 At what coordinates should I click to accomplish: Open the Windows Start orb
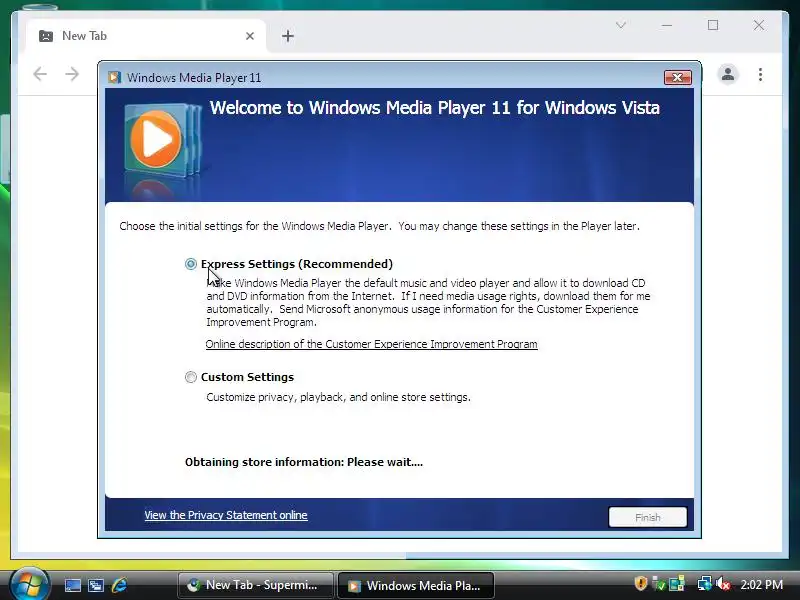pyautogui.click(x=30, y=584)
